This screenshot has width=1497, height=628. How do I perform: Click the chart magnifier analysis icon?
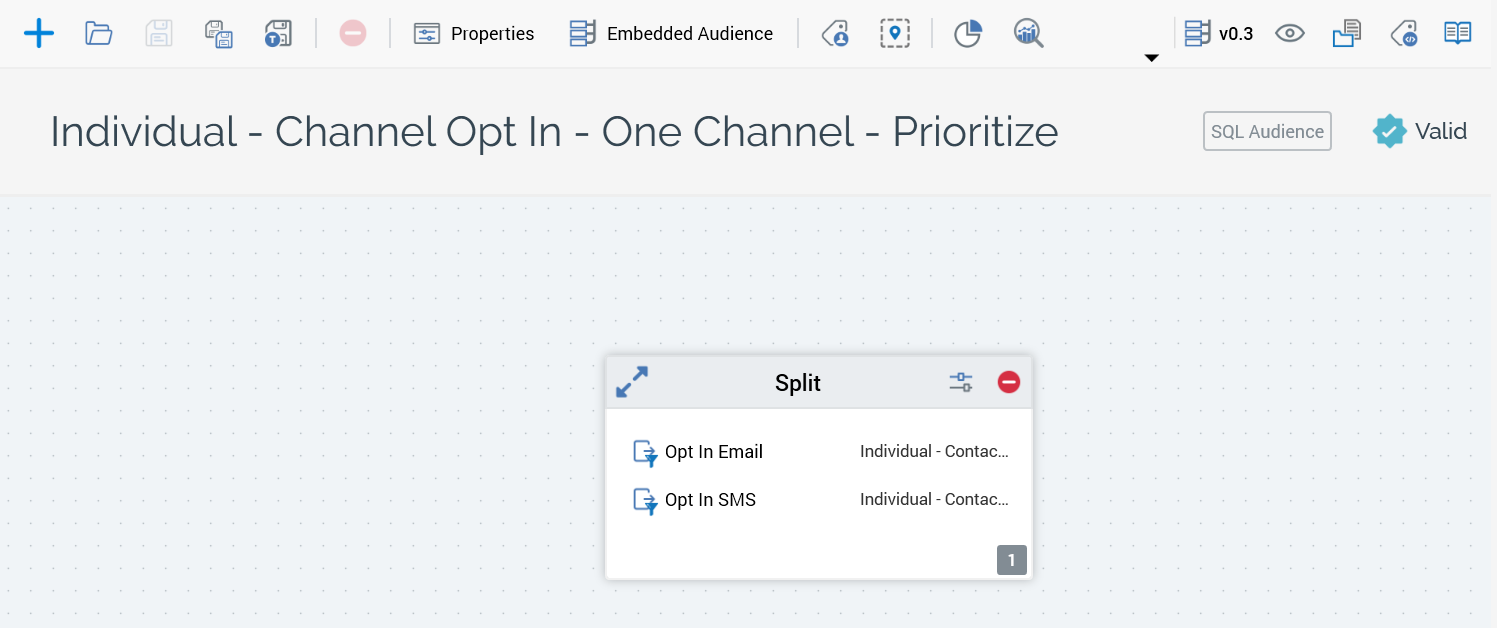1028,33
